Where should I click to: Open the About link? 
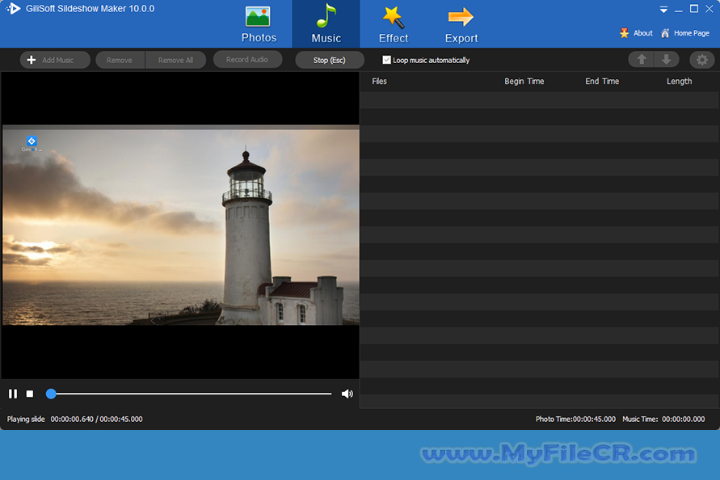pyautogui.click(x=636, y=33)
